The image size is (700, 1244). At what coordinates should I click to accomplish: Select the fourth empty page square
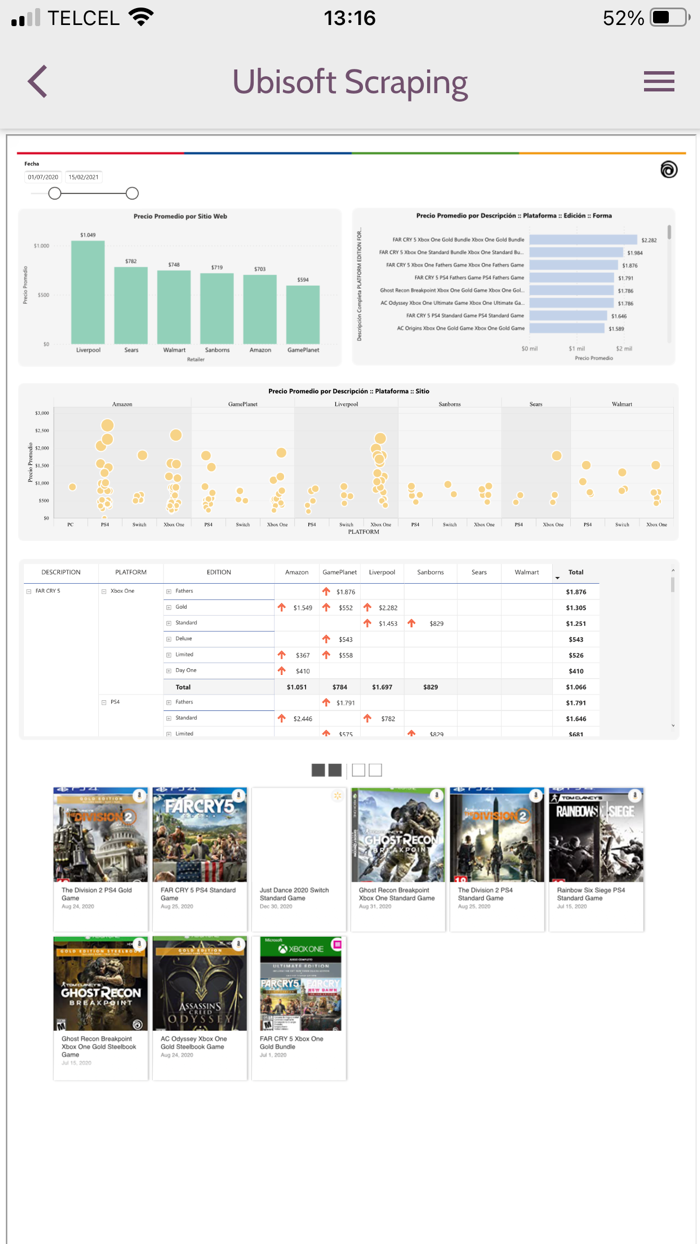point(375,770)
